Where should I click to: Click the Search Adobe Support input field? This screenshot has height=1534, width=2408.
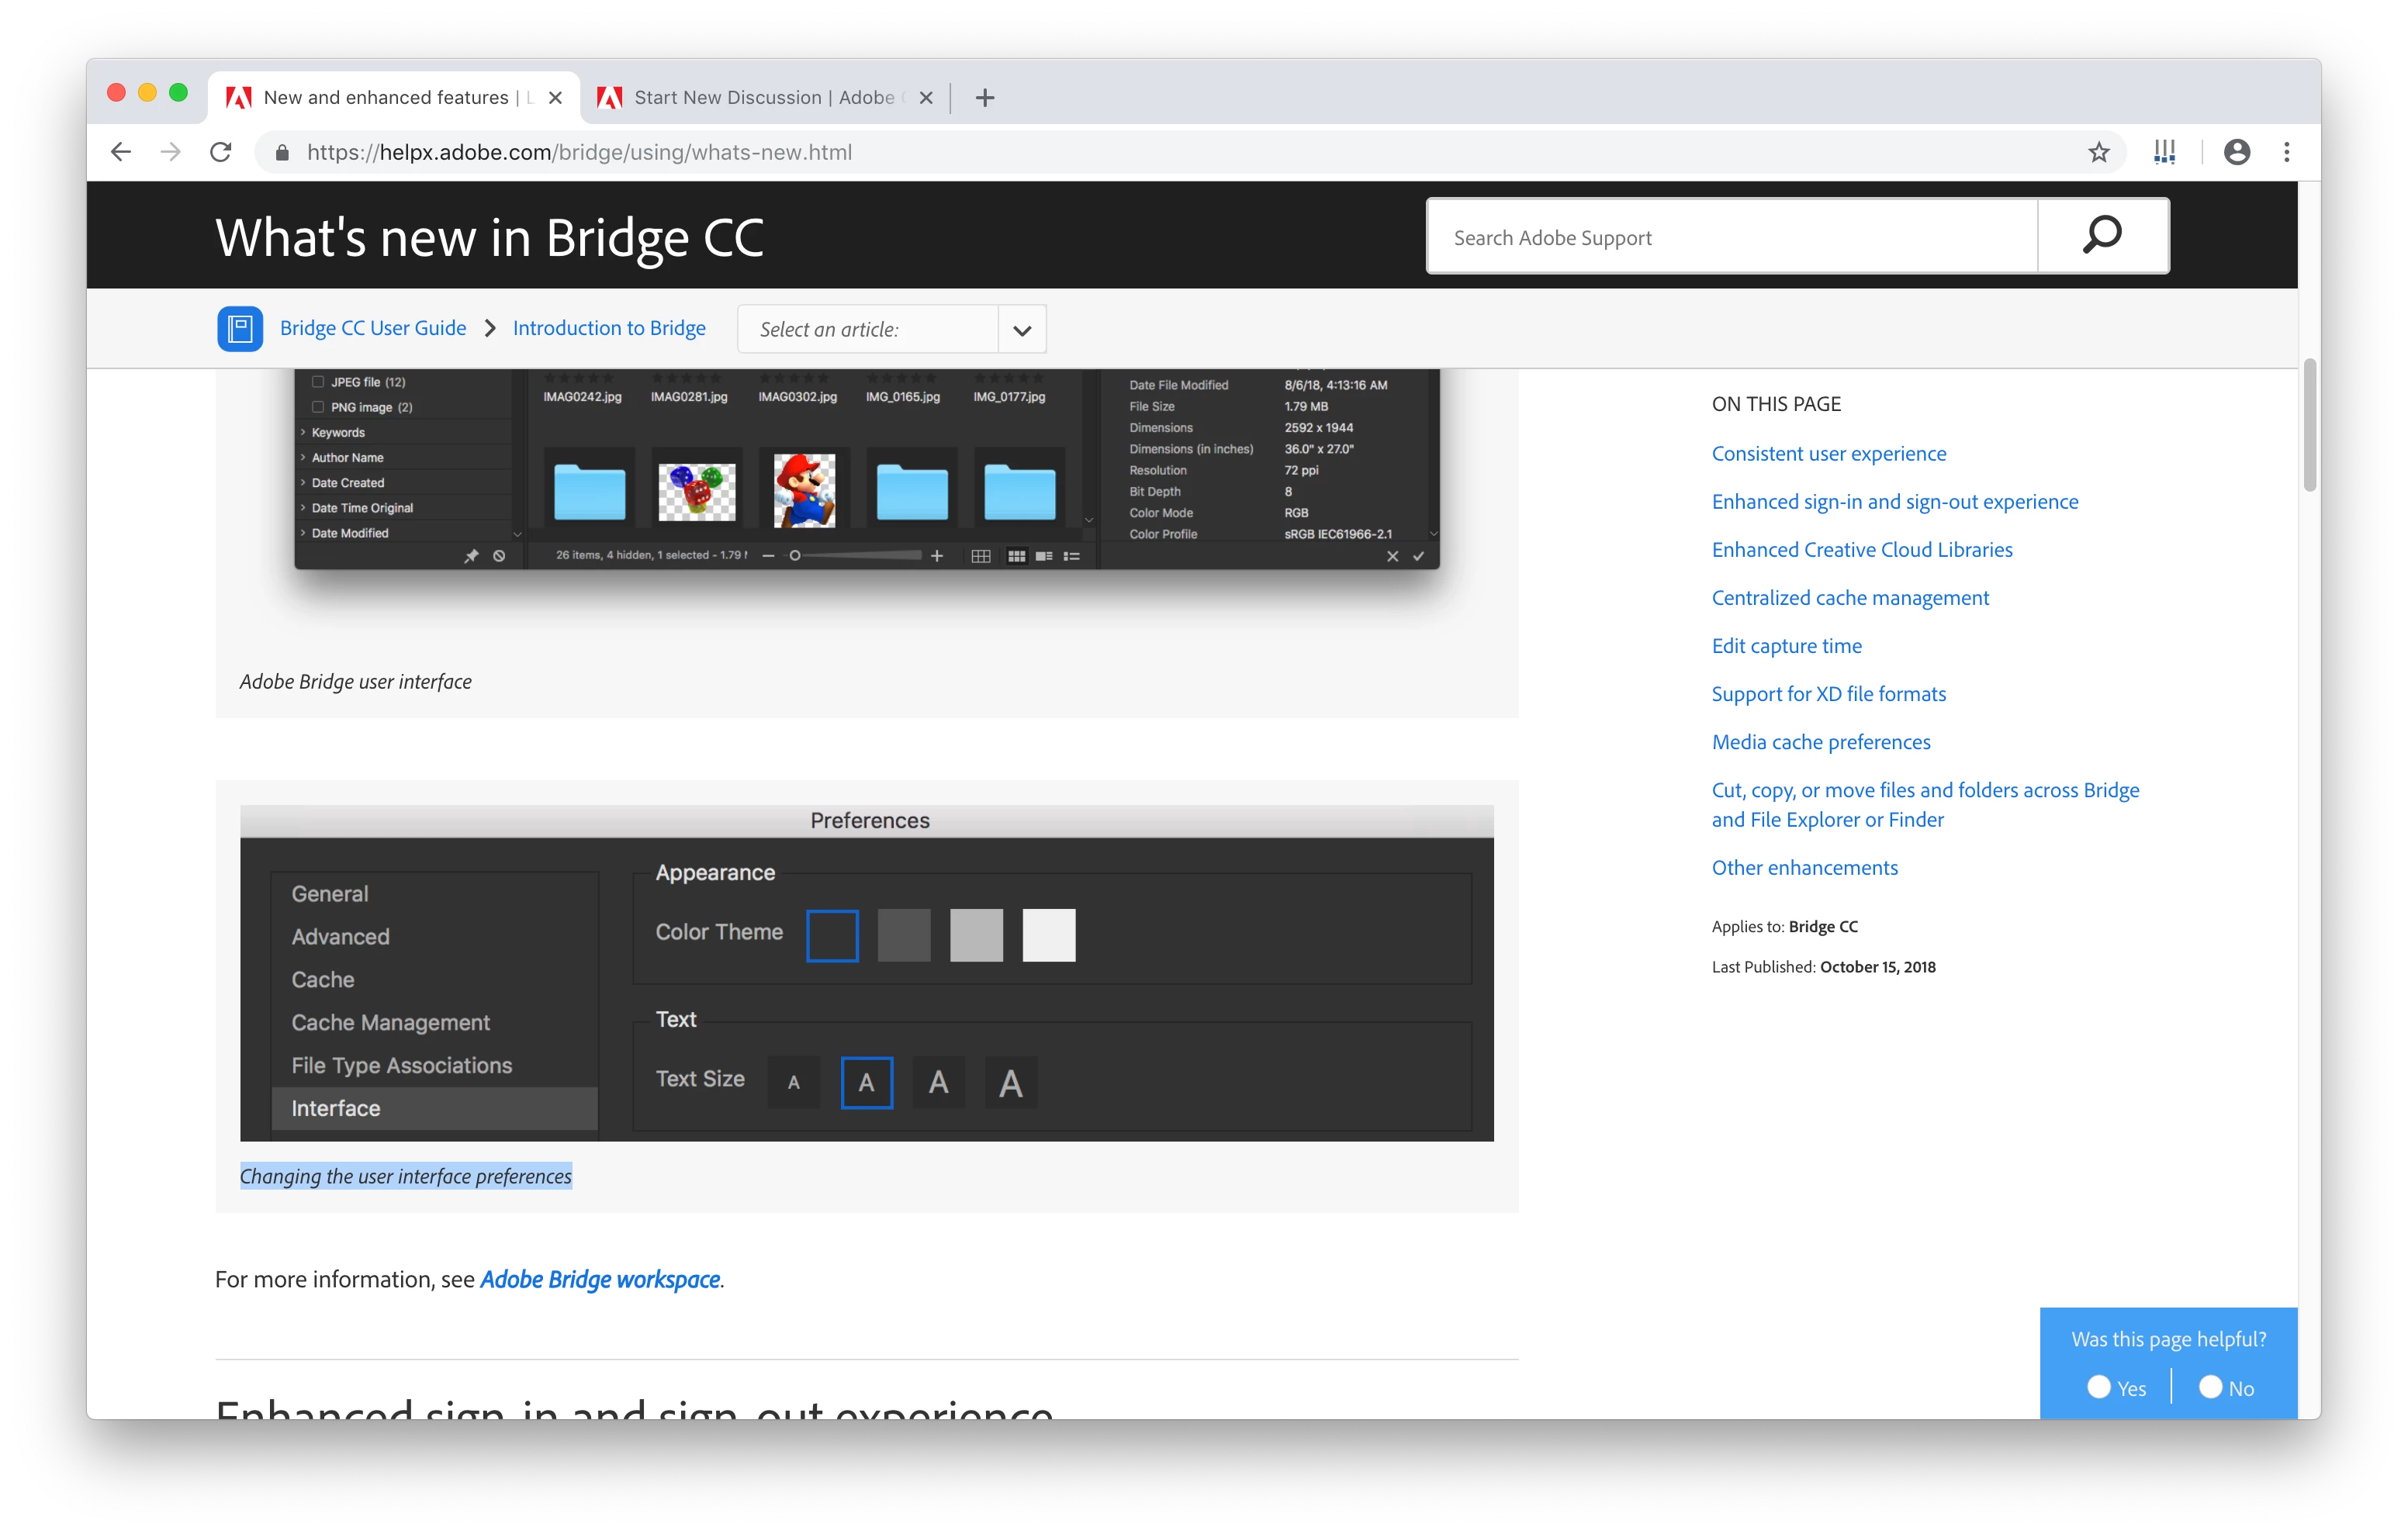(1731, 237)
